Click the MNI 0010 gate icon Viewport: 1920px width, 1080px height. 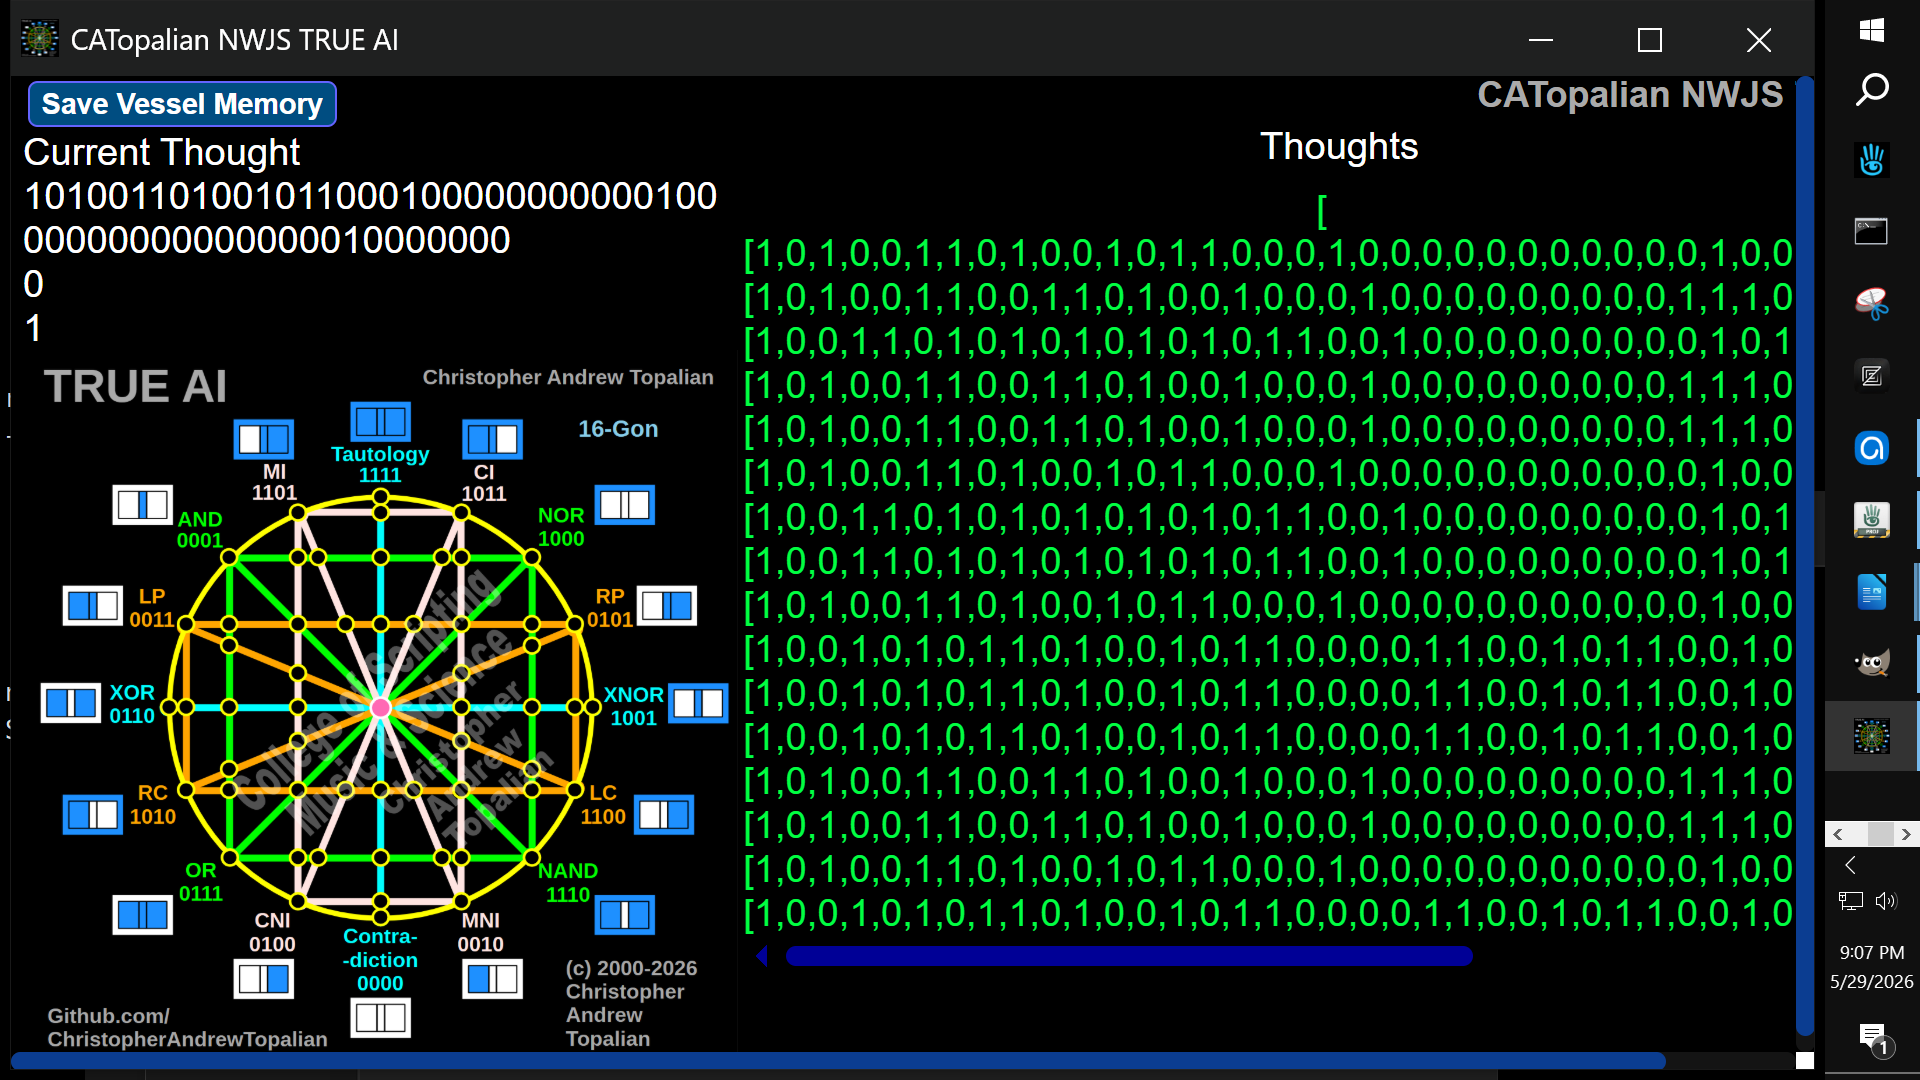click(493, 979)
